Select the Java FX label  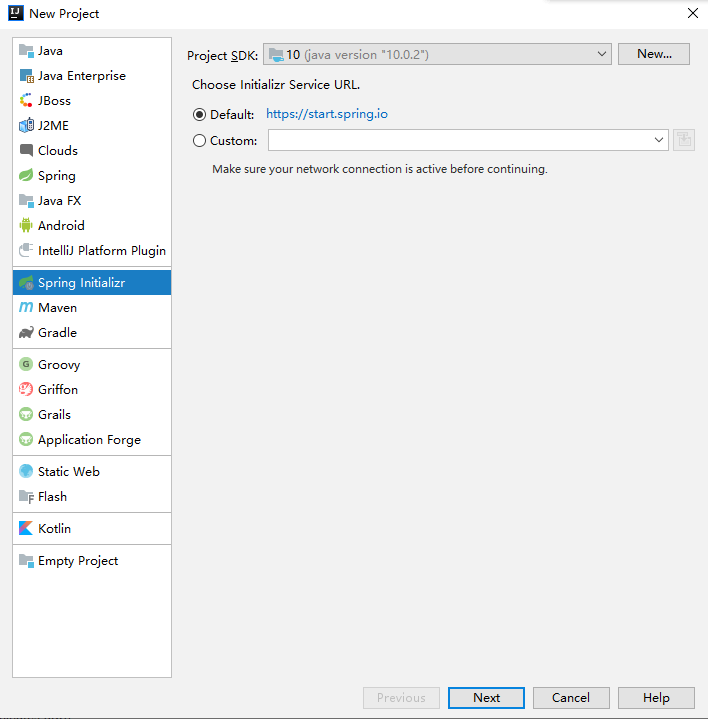click(x=60, y=200)
